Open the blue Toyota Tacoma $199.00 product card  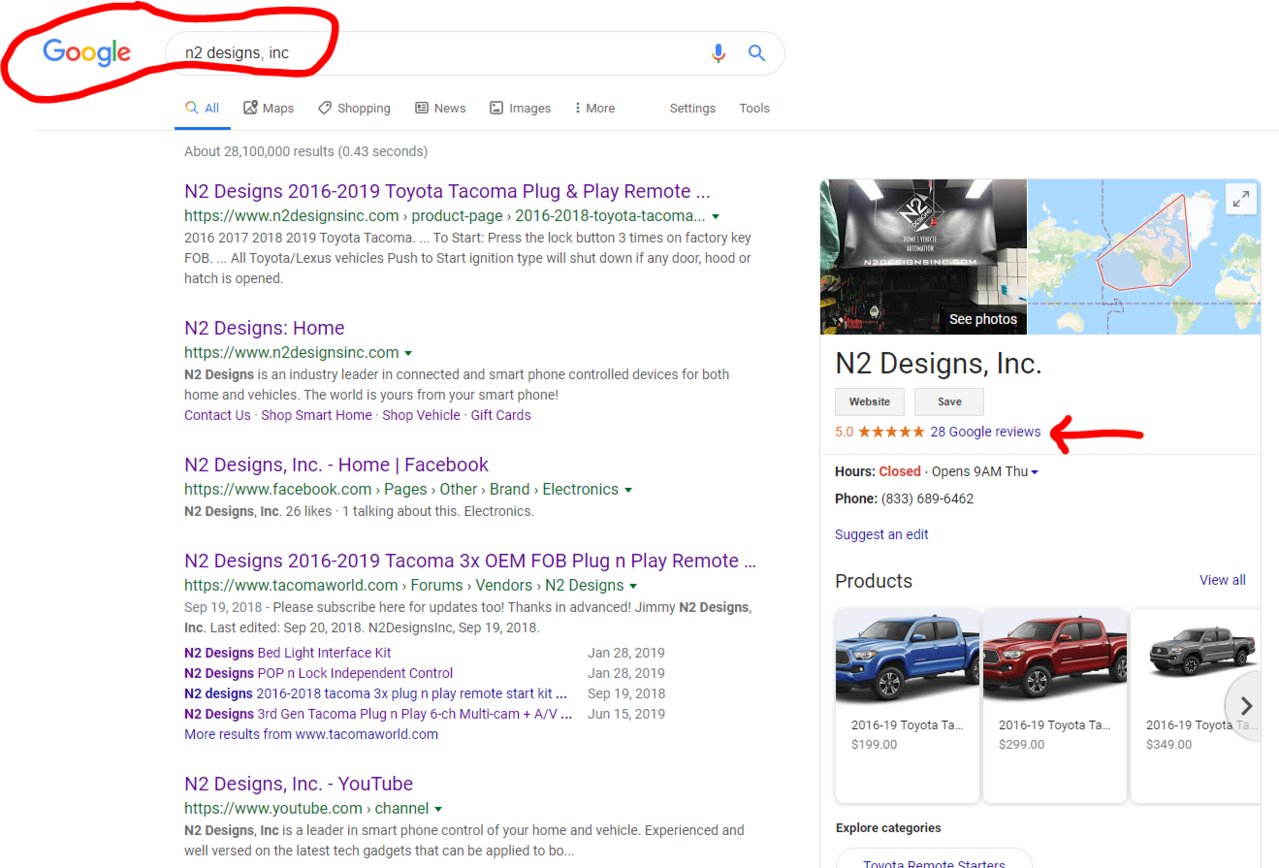[x=907, y=705]
